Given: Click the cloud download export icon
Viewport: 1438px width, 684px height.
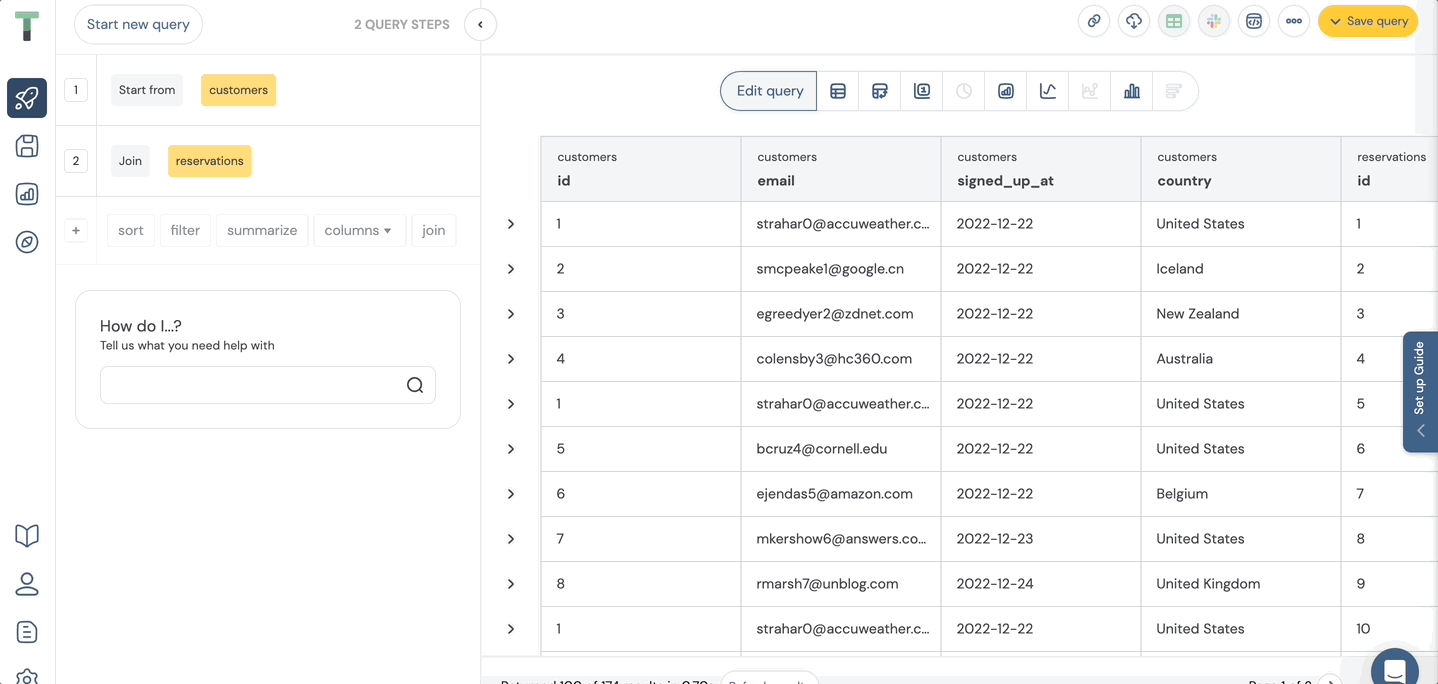Looking at the screenshot, I should coord(1134,21).
